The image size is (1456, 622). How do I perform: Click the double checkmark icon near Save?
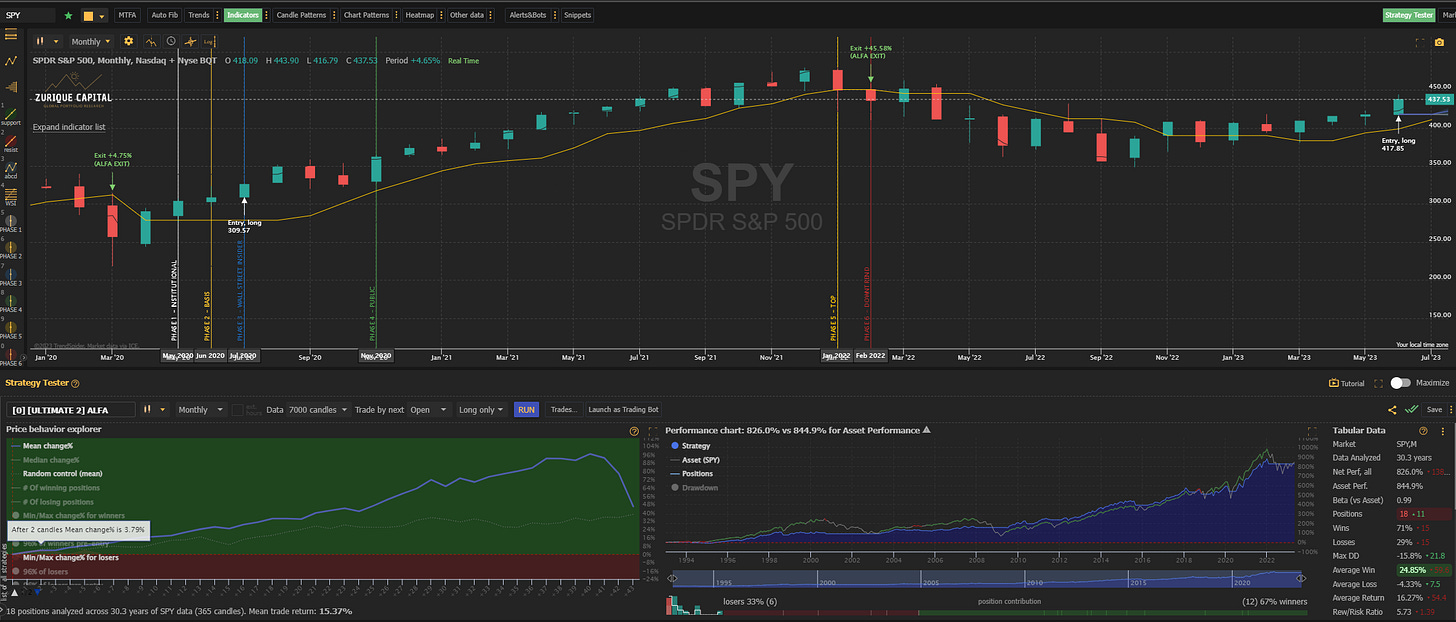tap(1411, 409)
